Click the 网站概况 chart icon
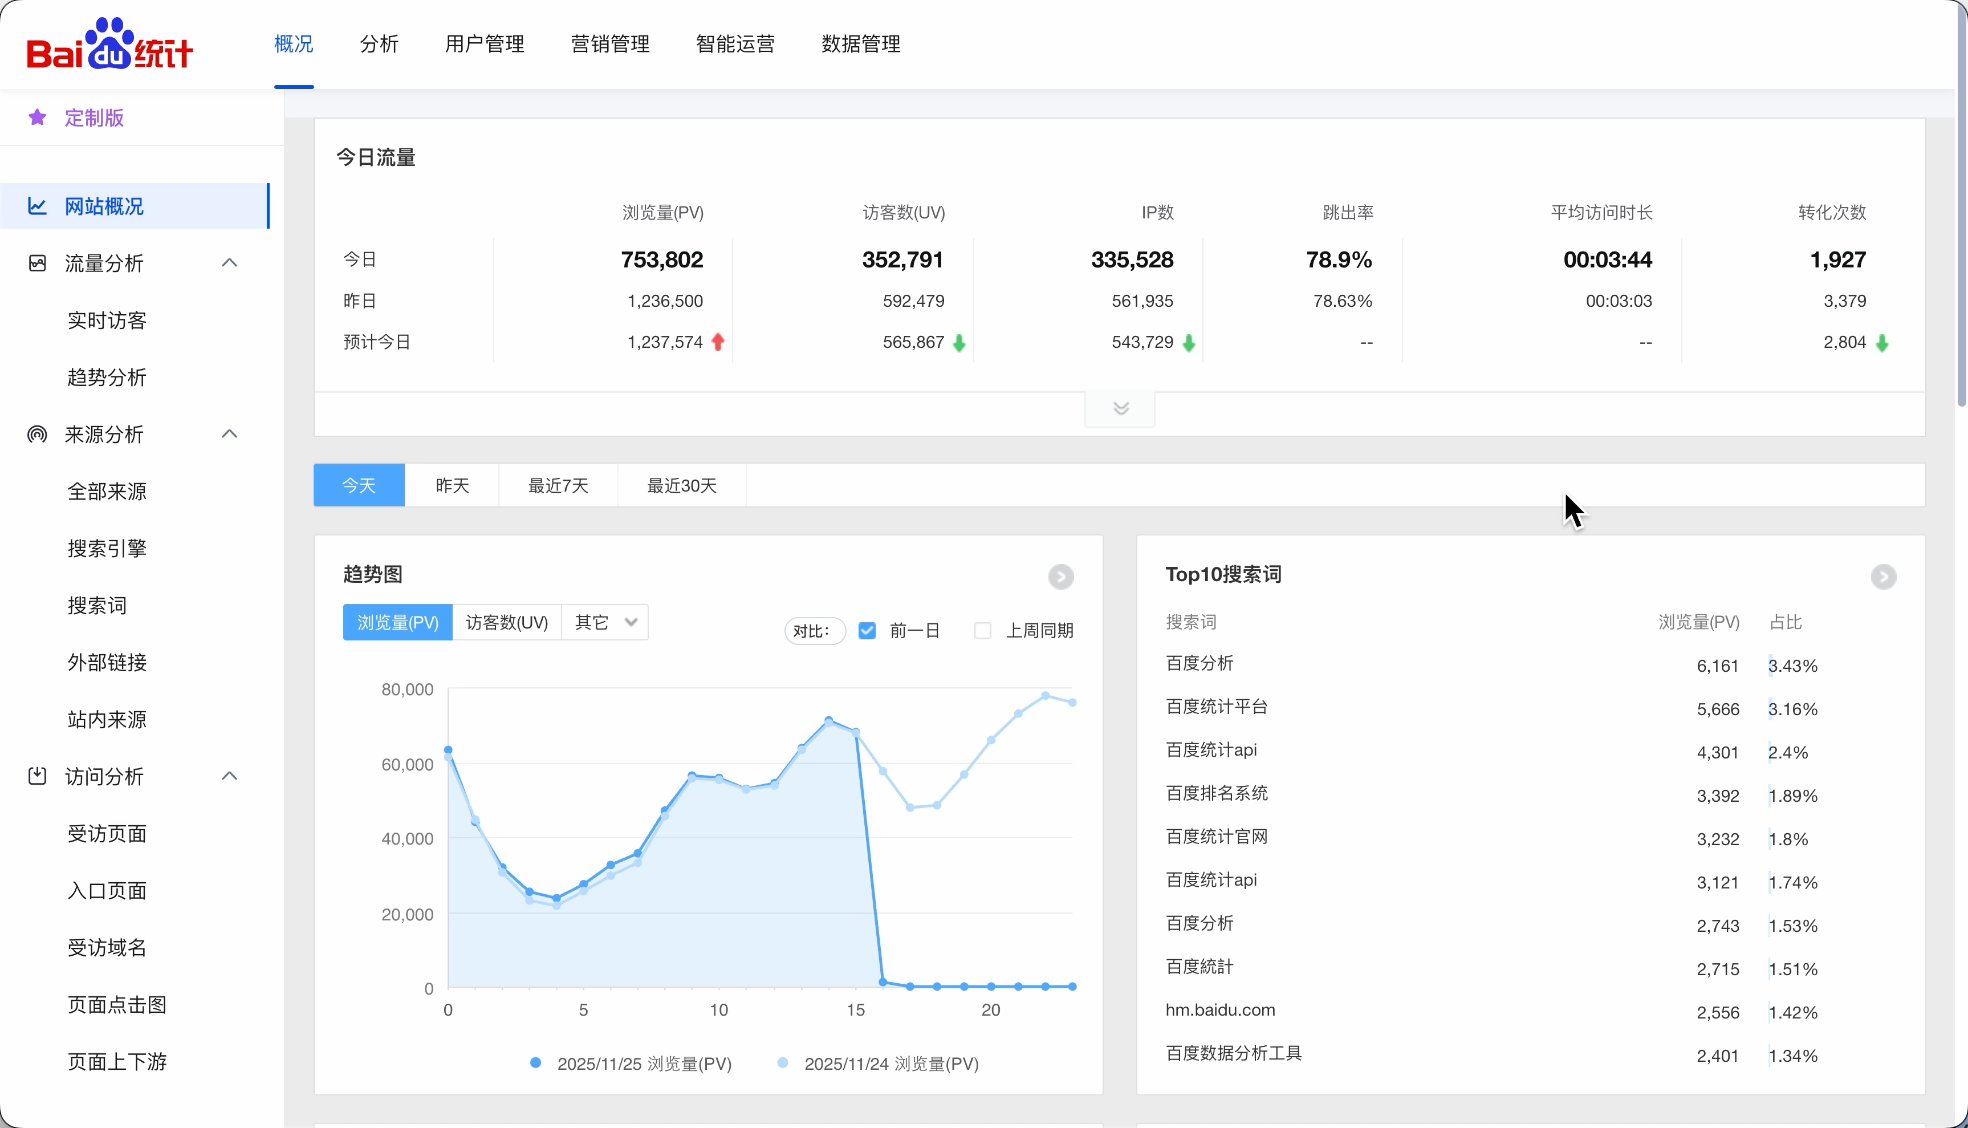Image resolution: width=1968 pixels, height=1128 pixels. pyautogui.click(x=38, y=206)
